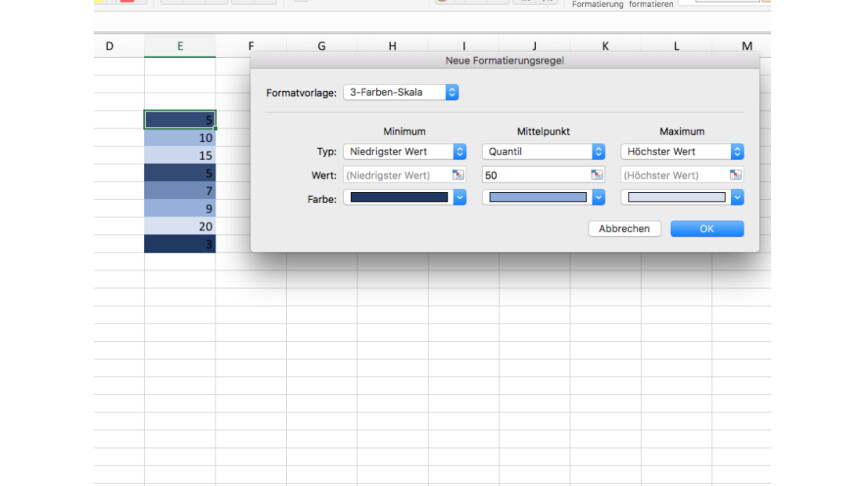Select the cell containing 20
Viewport: 864px width, 486px height.
(180, 227)
